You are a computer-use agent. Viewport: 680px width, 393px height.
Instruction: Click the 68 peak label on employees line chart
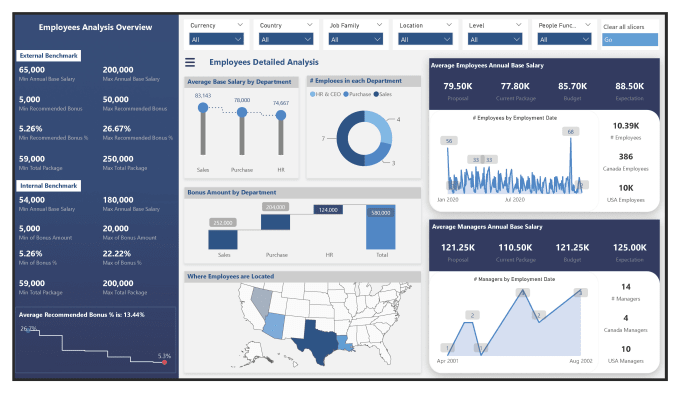point(570,131)
